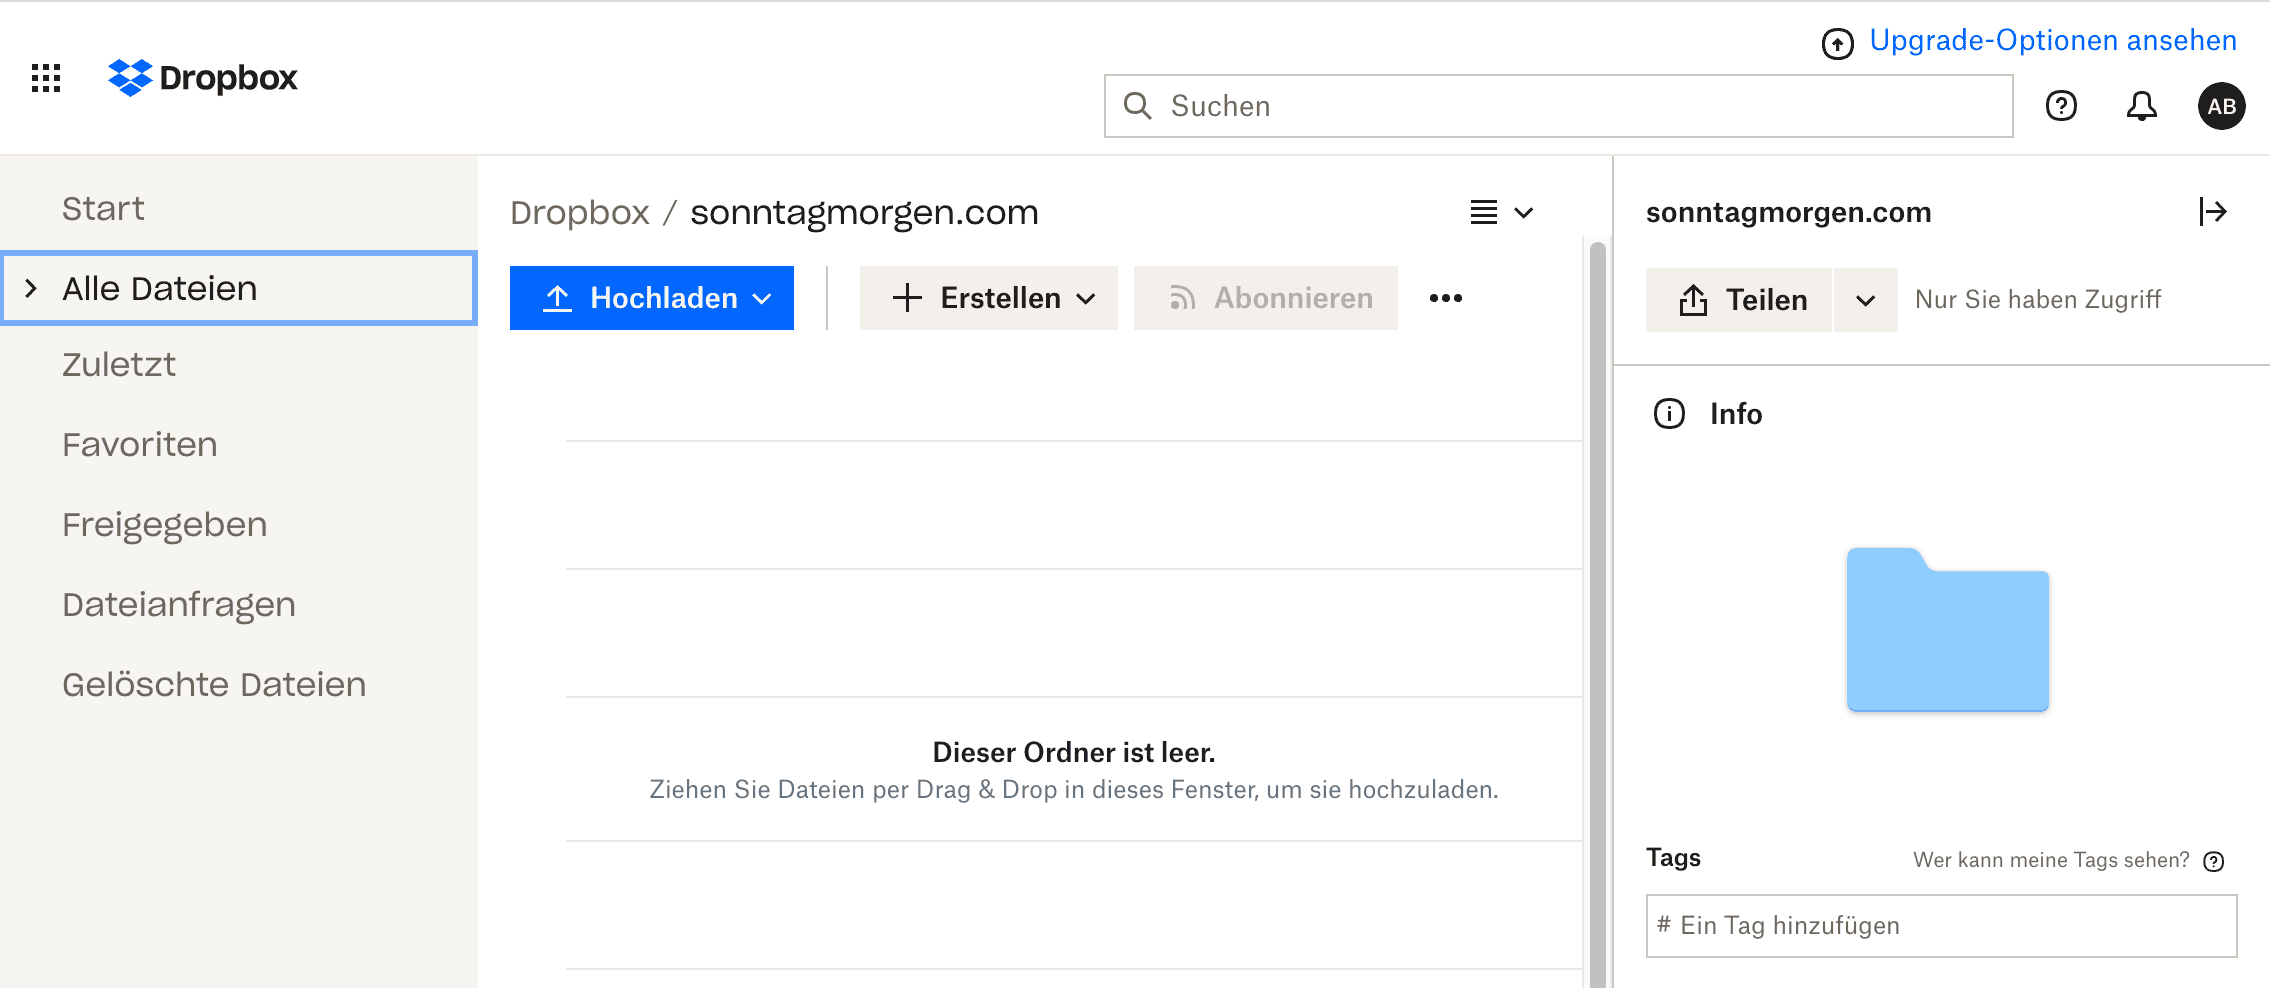Image resolution: width=2270 pixels, height=988 pixels.
Task: Click the Erstellen plus icon
Action: click(907, 298)
